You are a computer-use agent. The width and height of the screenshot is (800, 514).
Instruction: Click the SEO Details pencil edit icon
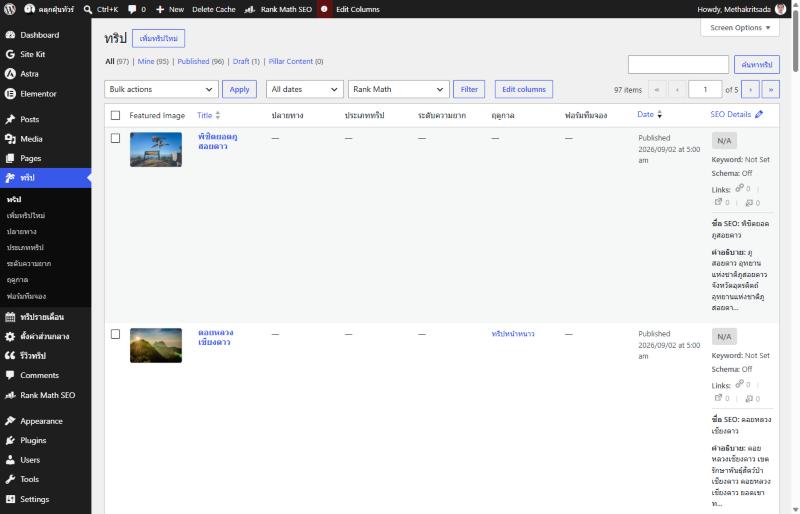759,114
